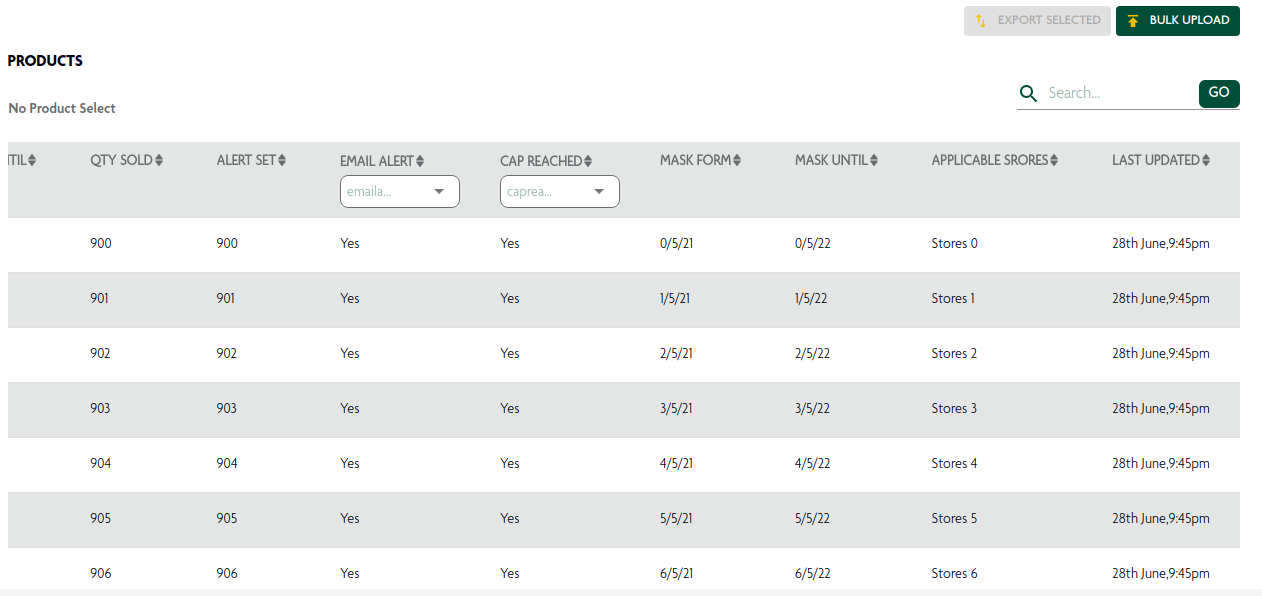Screen dimensions: 1262x596
Task: Click the LAST UPDATED column header label
Action: [x=1156, y=160]
